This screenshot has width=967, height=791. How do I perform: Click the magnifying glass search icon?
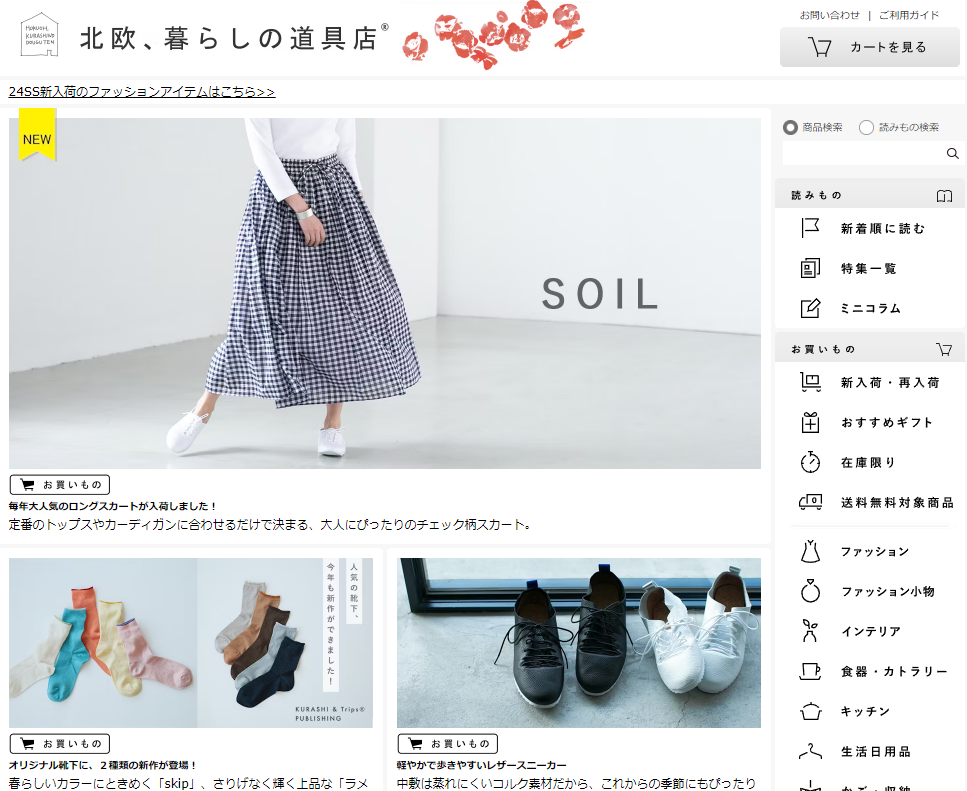click(x=952, y=154)
